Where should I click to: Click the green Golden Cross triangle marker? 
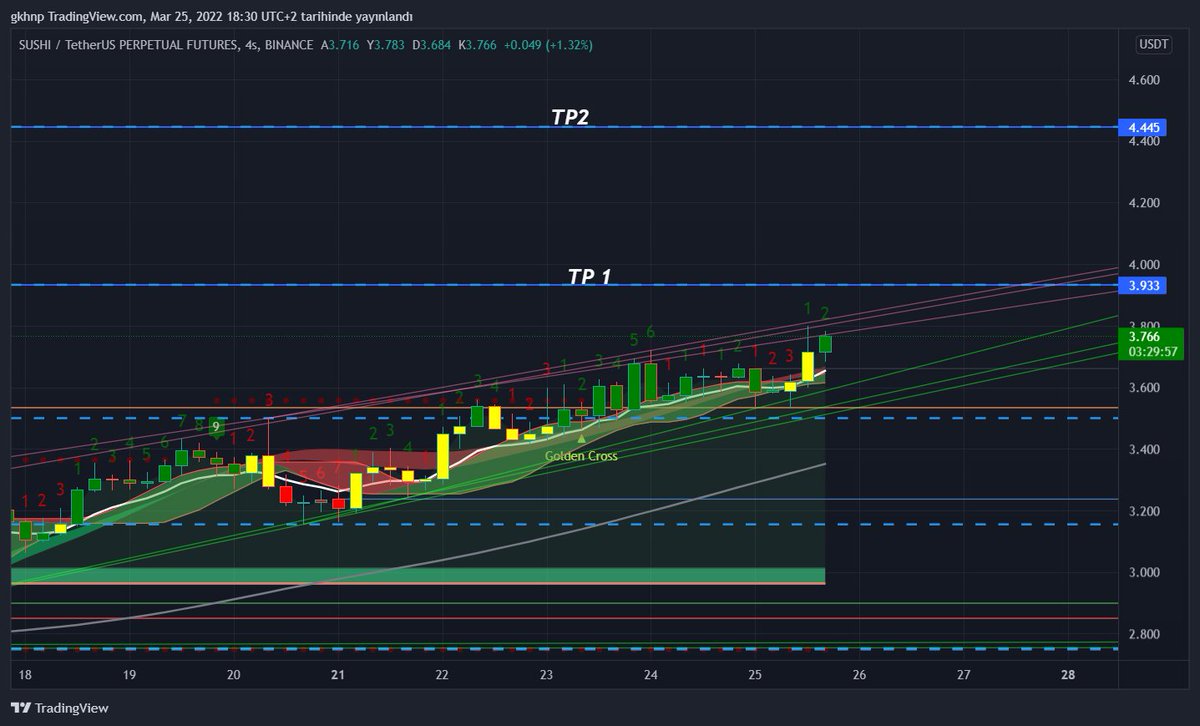tap(581, 438)
